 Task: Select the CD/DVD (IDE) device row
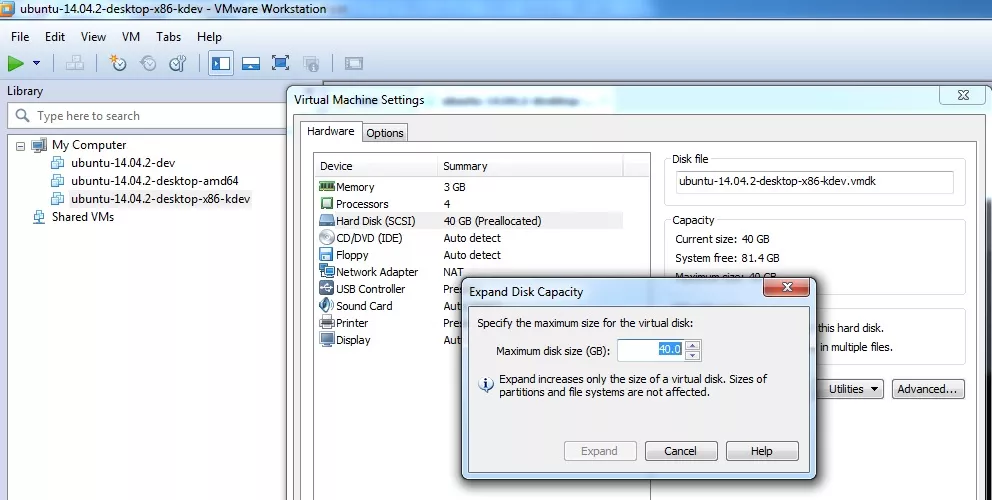[470, 238]
